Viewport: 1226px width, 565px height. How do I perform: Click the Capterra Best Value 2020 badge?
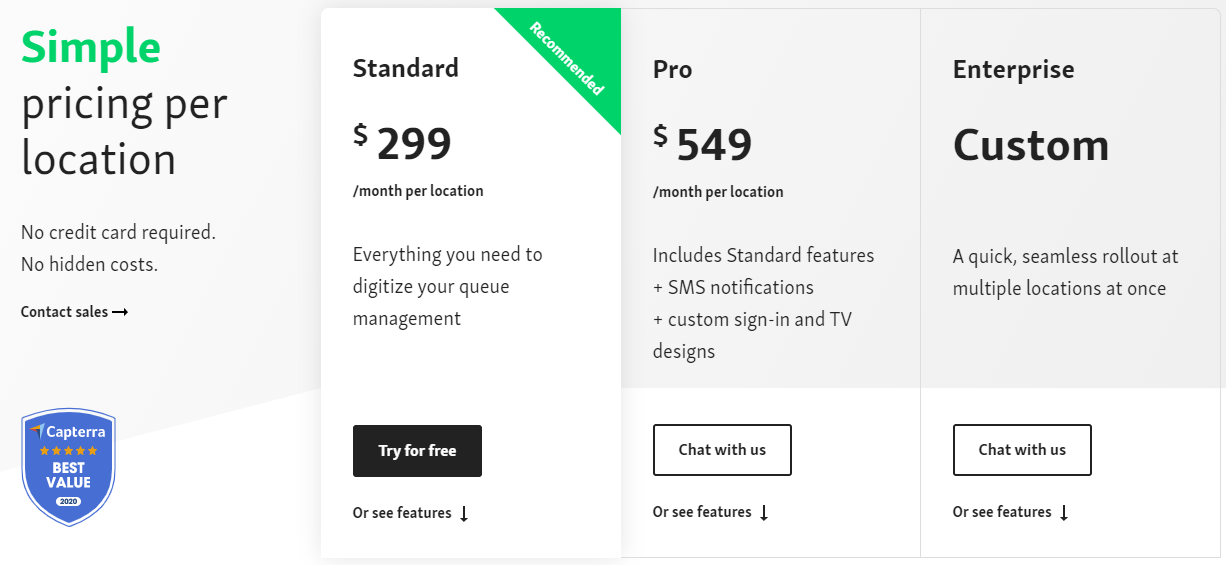click(69, 468)
